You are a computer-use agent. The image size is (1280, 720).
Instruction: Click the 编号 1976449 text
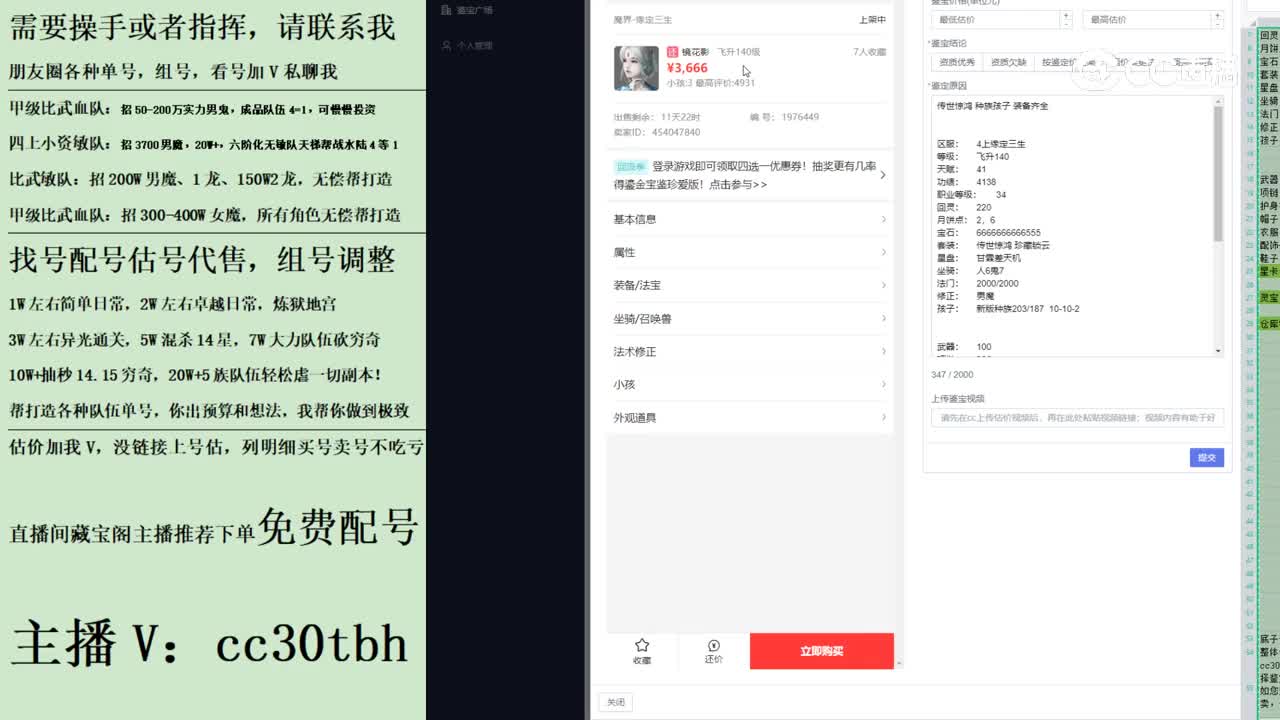point(784,117)
